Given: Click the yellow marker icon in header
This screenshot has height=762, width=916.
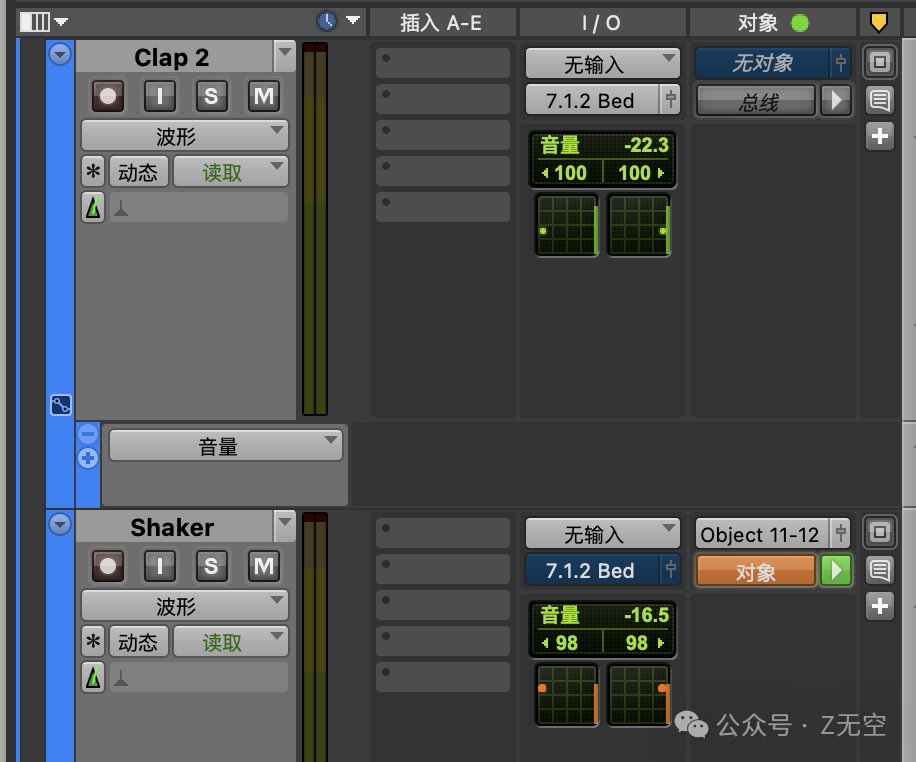Looking at the screenshot, I should [x=879, y=22].
